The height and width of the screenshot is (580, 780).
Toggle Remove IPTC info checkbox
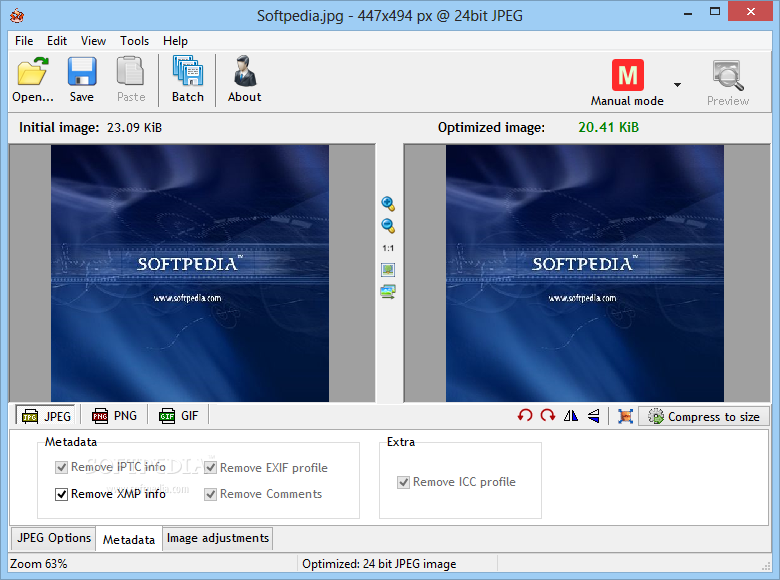[x=61, y=468]
